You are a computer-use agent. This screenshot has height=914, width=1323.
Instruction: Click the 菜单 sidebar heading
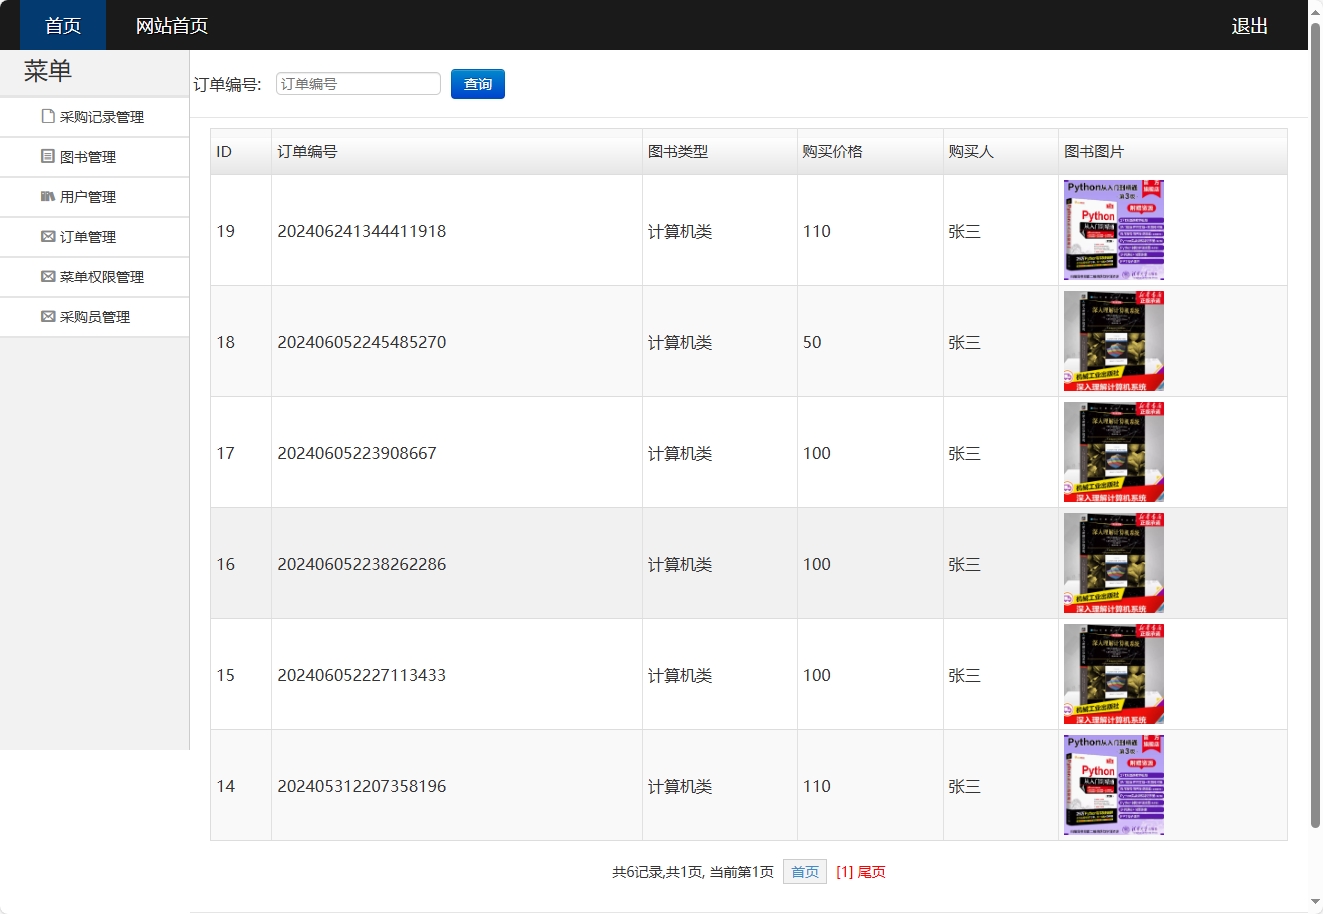click(48, 71)
